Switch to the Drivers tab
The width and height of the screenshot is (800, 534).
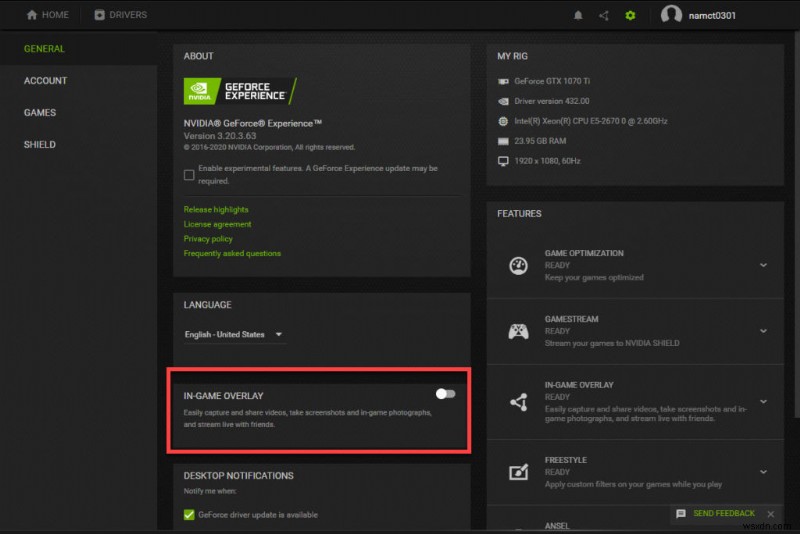click(x=120, y=15)
